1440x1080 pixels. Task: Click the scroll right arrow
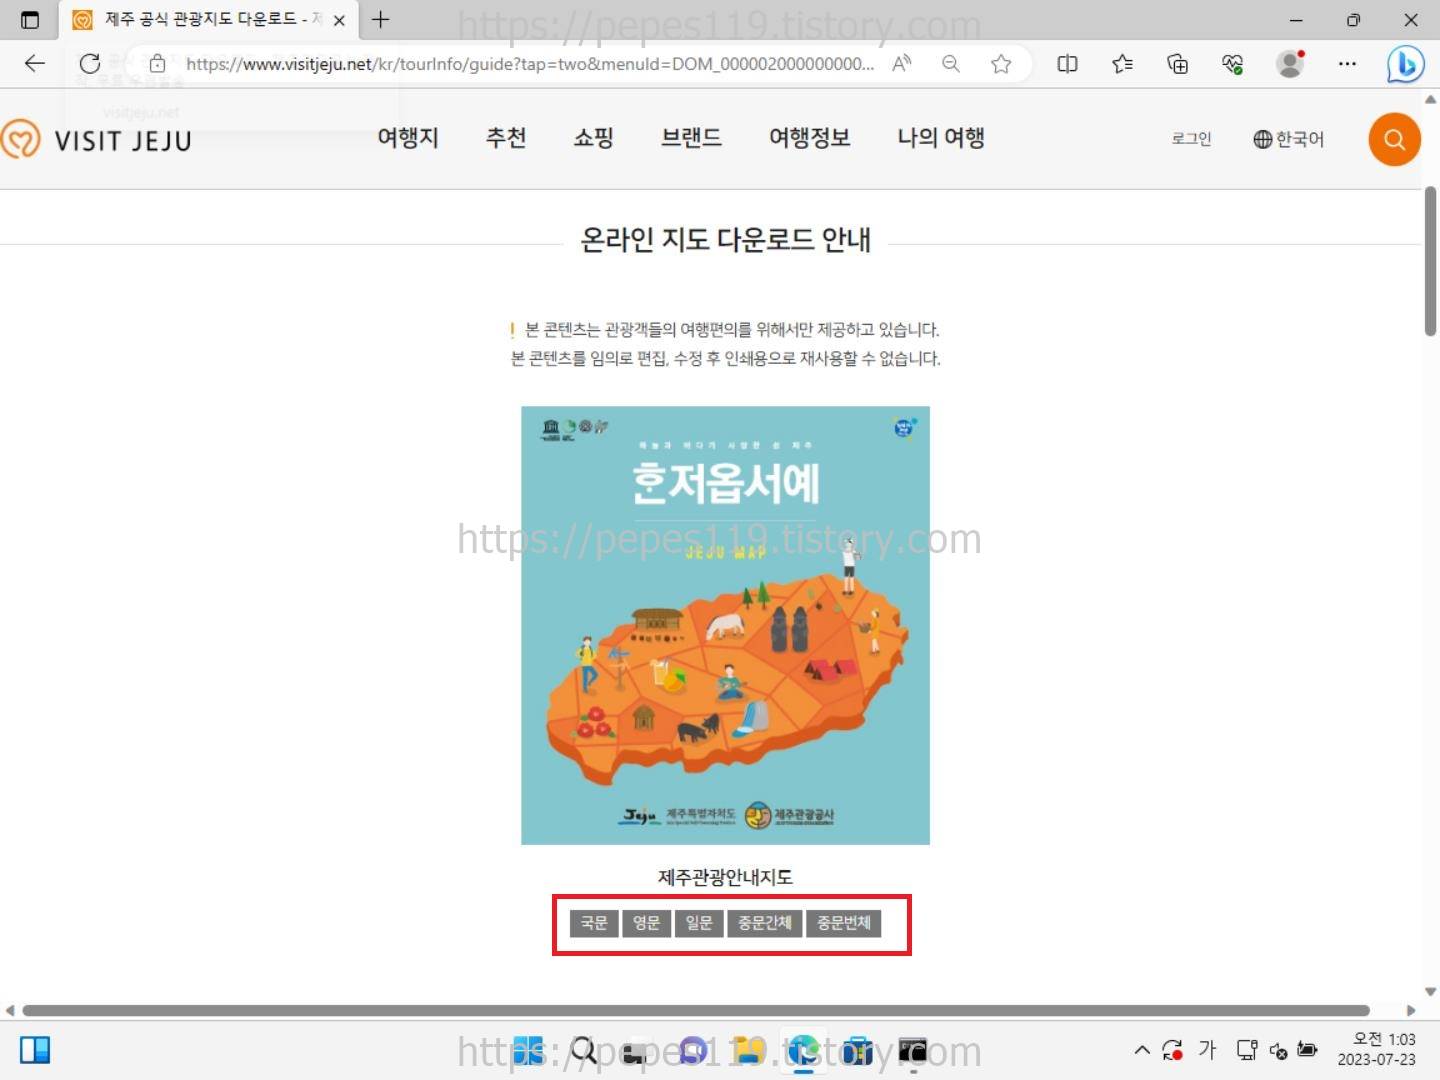[1411, 1010]
